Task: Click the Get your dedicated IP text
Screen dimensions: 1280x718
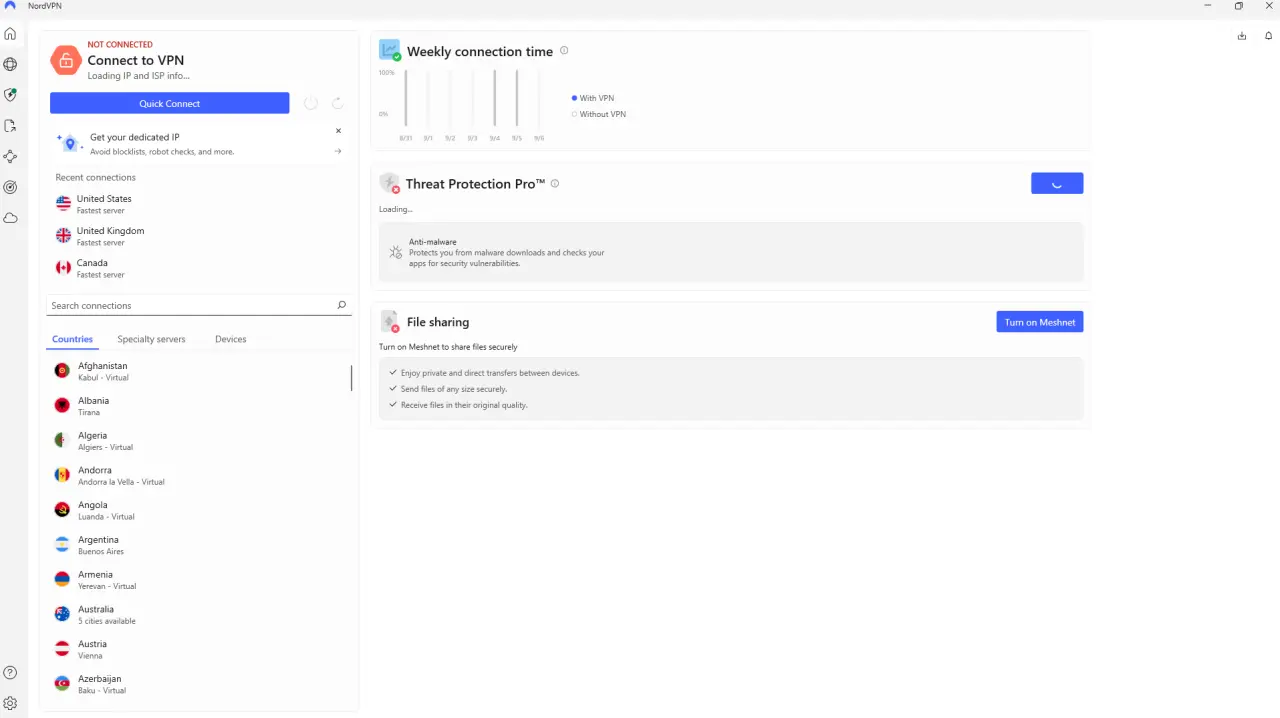Action: (135, 137)
